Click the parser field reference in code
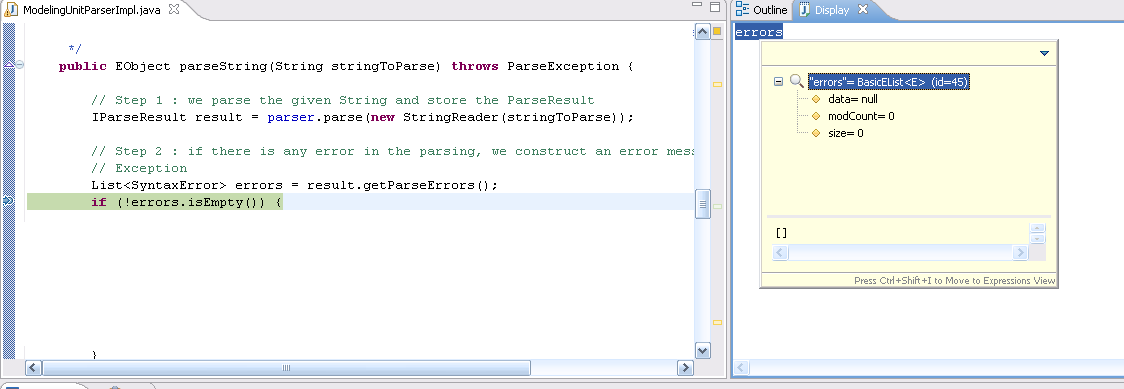The height and width of the screenshot is (389, 1124). click(x=291, y=117)
